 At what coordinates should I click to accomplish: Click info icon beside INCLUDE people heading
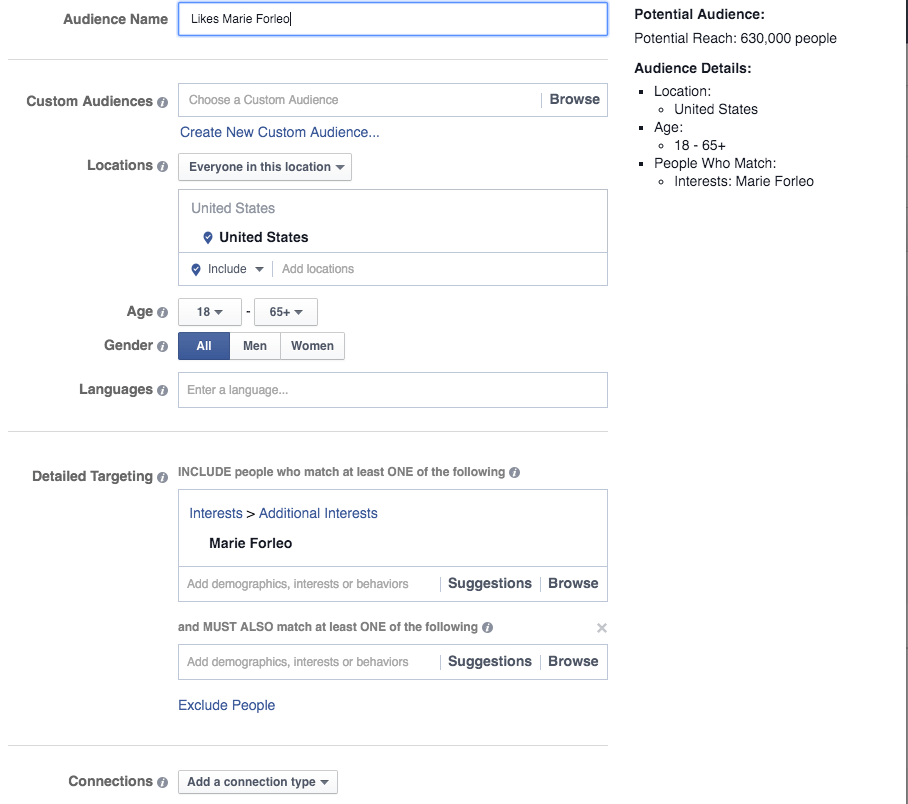[x=514, y=473]
